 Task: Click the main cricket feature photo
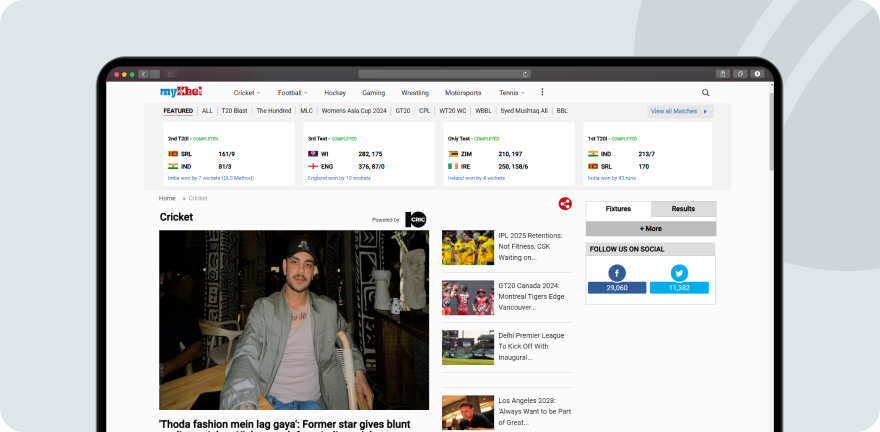tap(294, 320)
